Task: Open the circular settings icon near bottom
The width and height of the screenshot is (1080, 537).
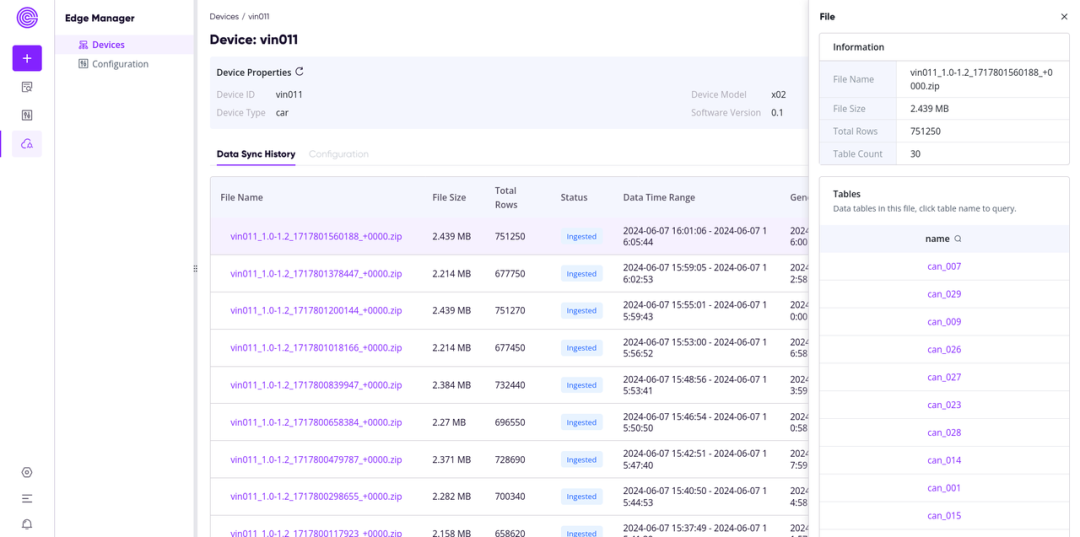Action: click(x=27, y=472)
